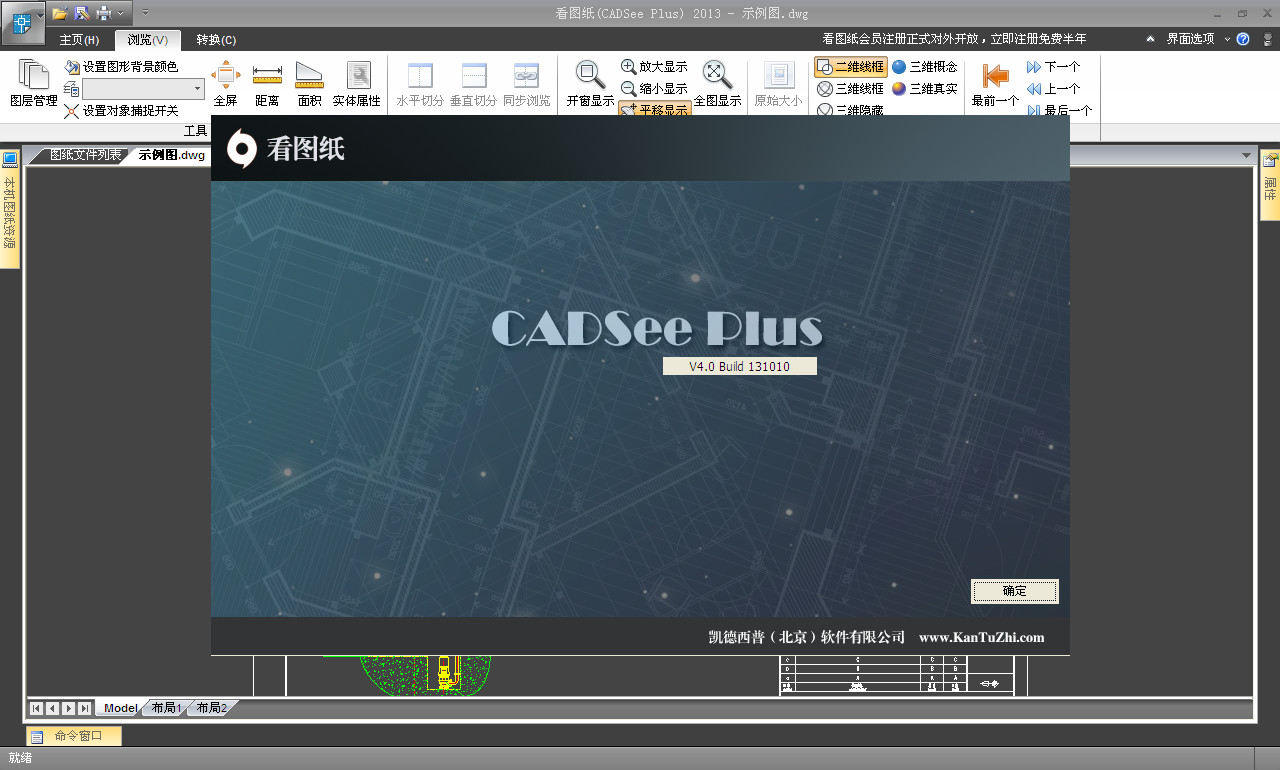Click the V4.0 Build 131010 version label

739,366
